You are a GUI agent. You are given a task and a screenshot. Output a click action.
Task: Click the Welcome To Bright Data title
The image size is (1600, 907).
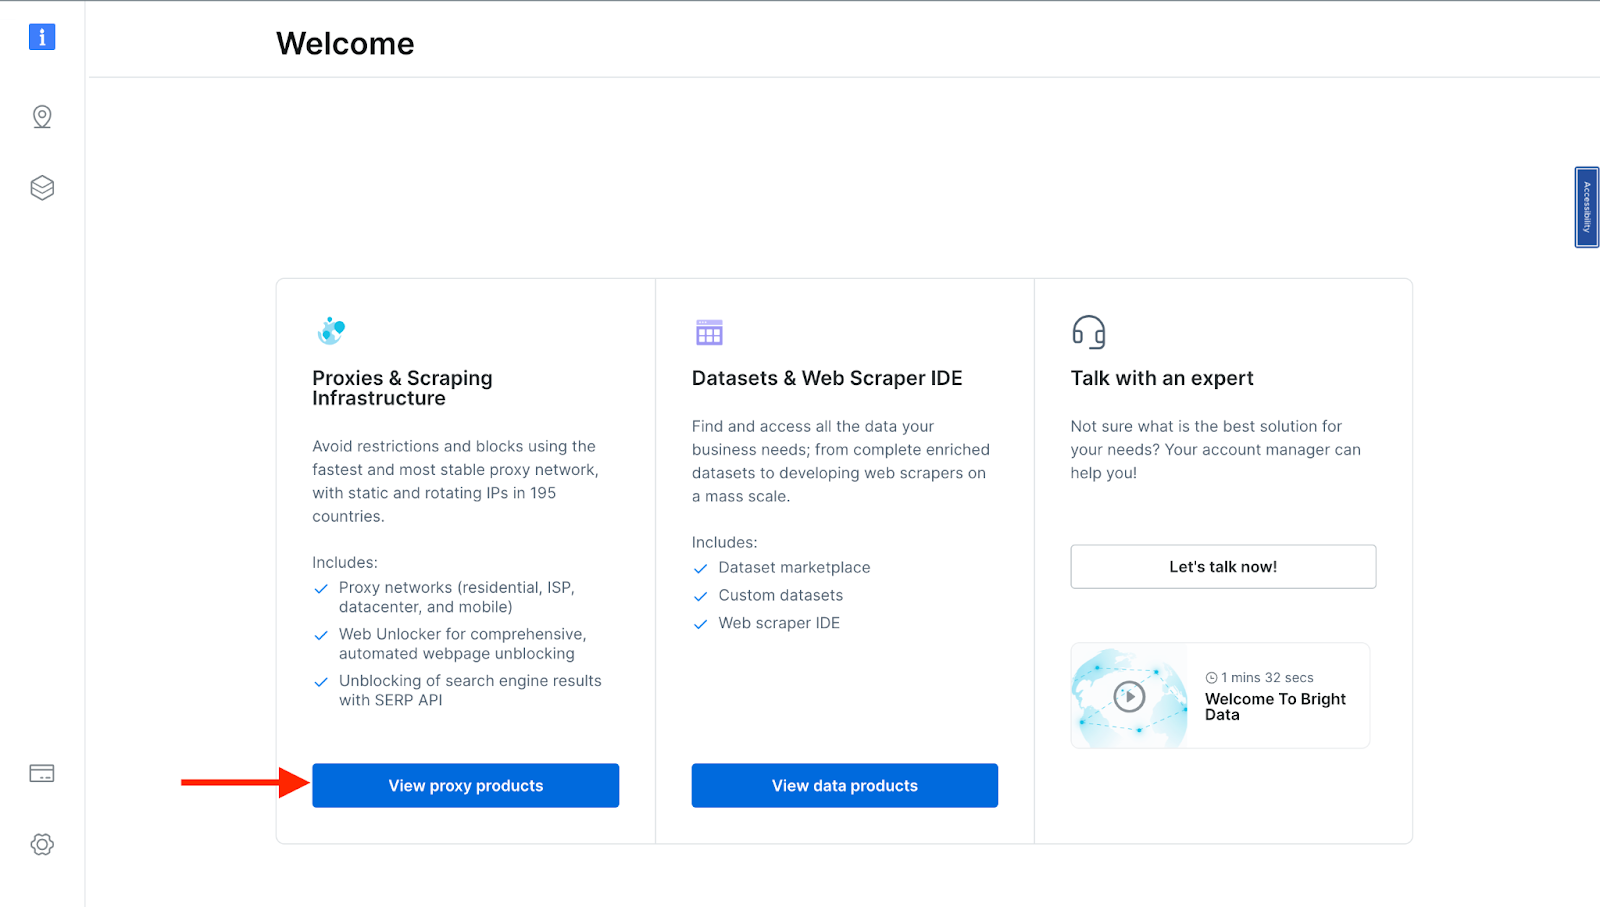(x=1275, y=706)
